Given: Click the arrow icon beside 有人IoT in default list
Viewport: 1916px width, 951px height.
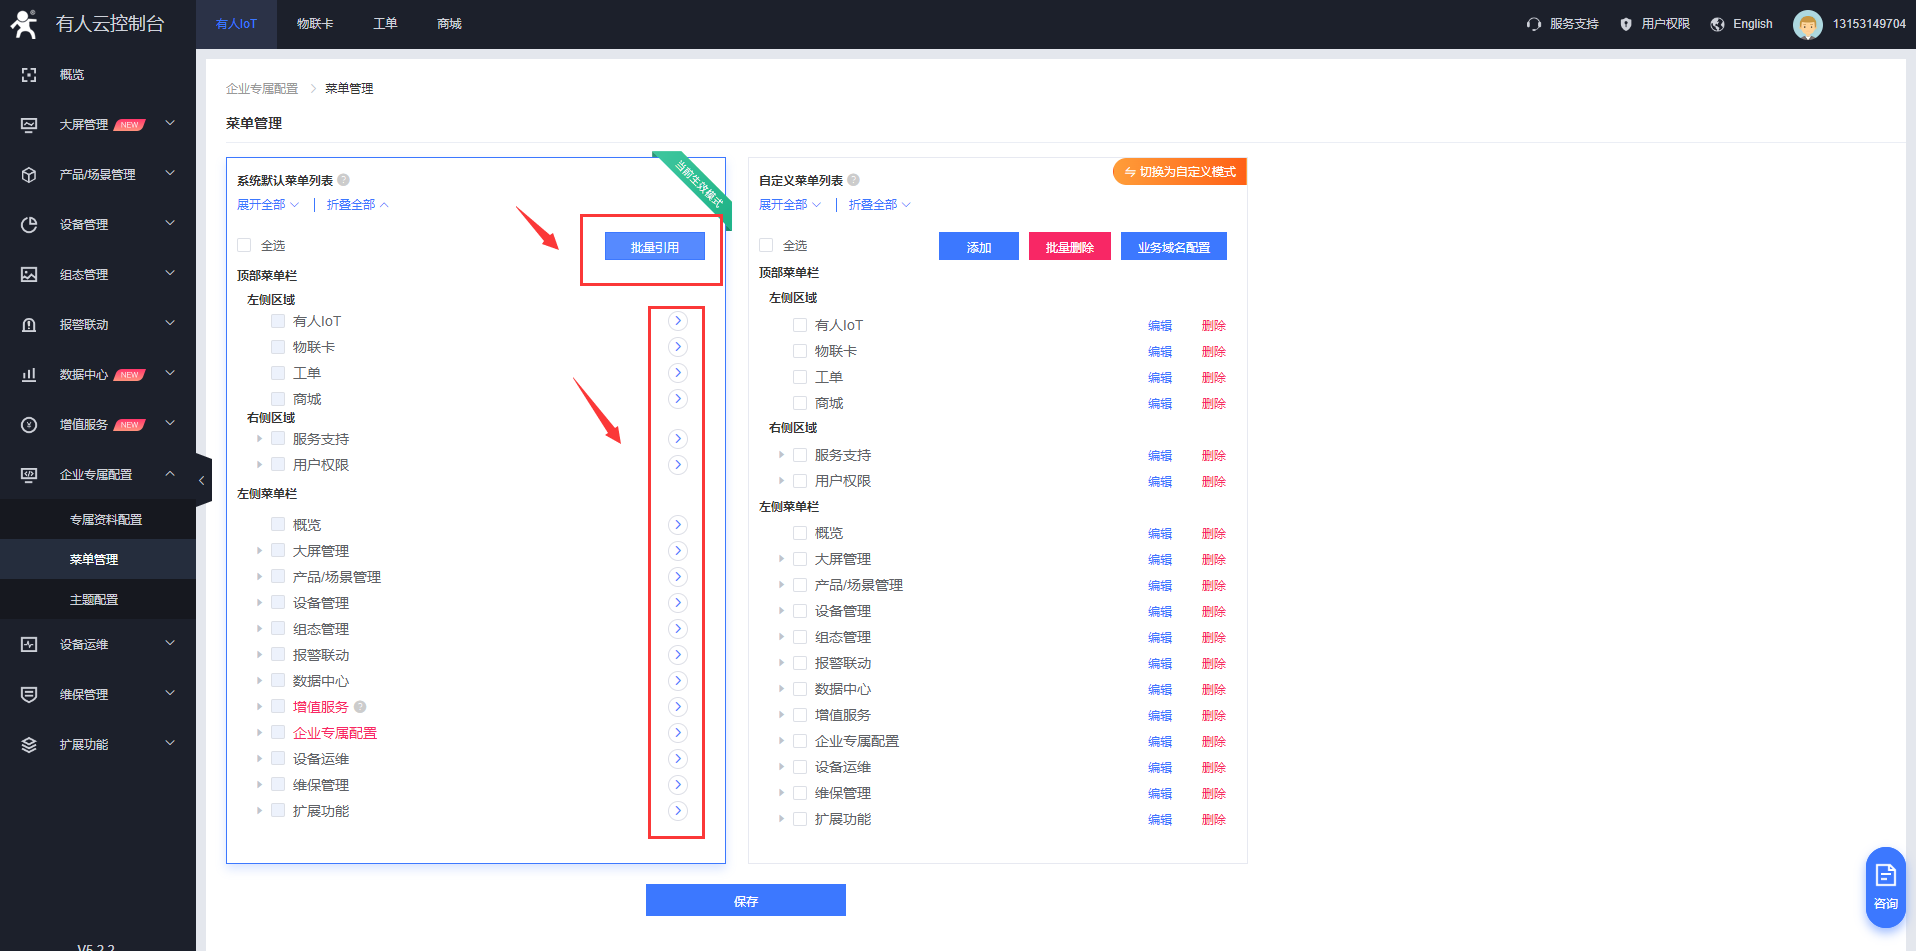Looking at the screenshot, I should [677, 321].
